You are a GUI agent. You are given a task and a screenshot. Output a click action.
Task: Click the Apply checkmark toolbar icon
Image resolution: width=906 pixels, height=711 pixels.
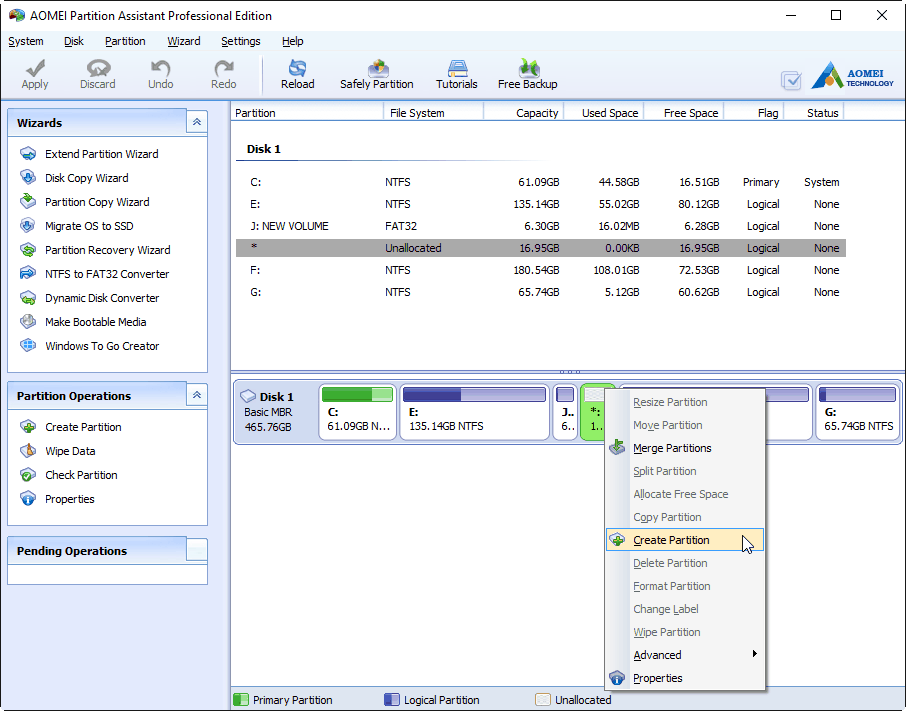click(x=35, y=68)
